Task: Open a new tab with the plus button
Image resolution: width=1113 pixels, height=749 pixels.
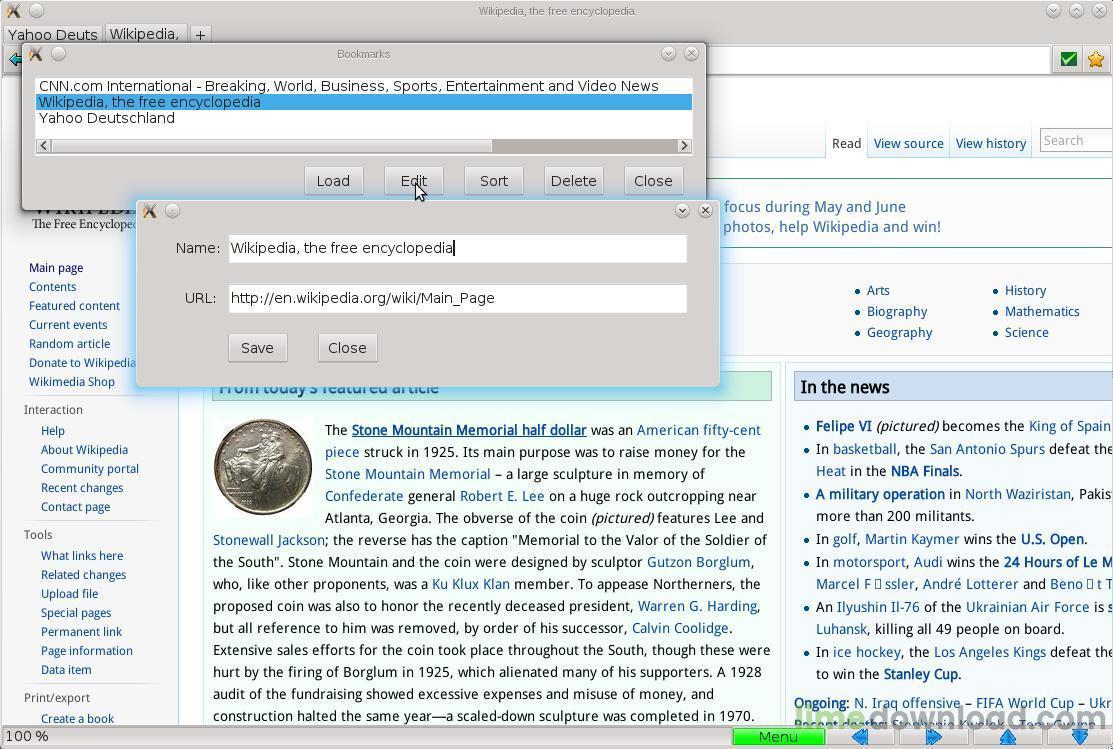Action: click(200, 35)
